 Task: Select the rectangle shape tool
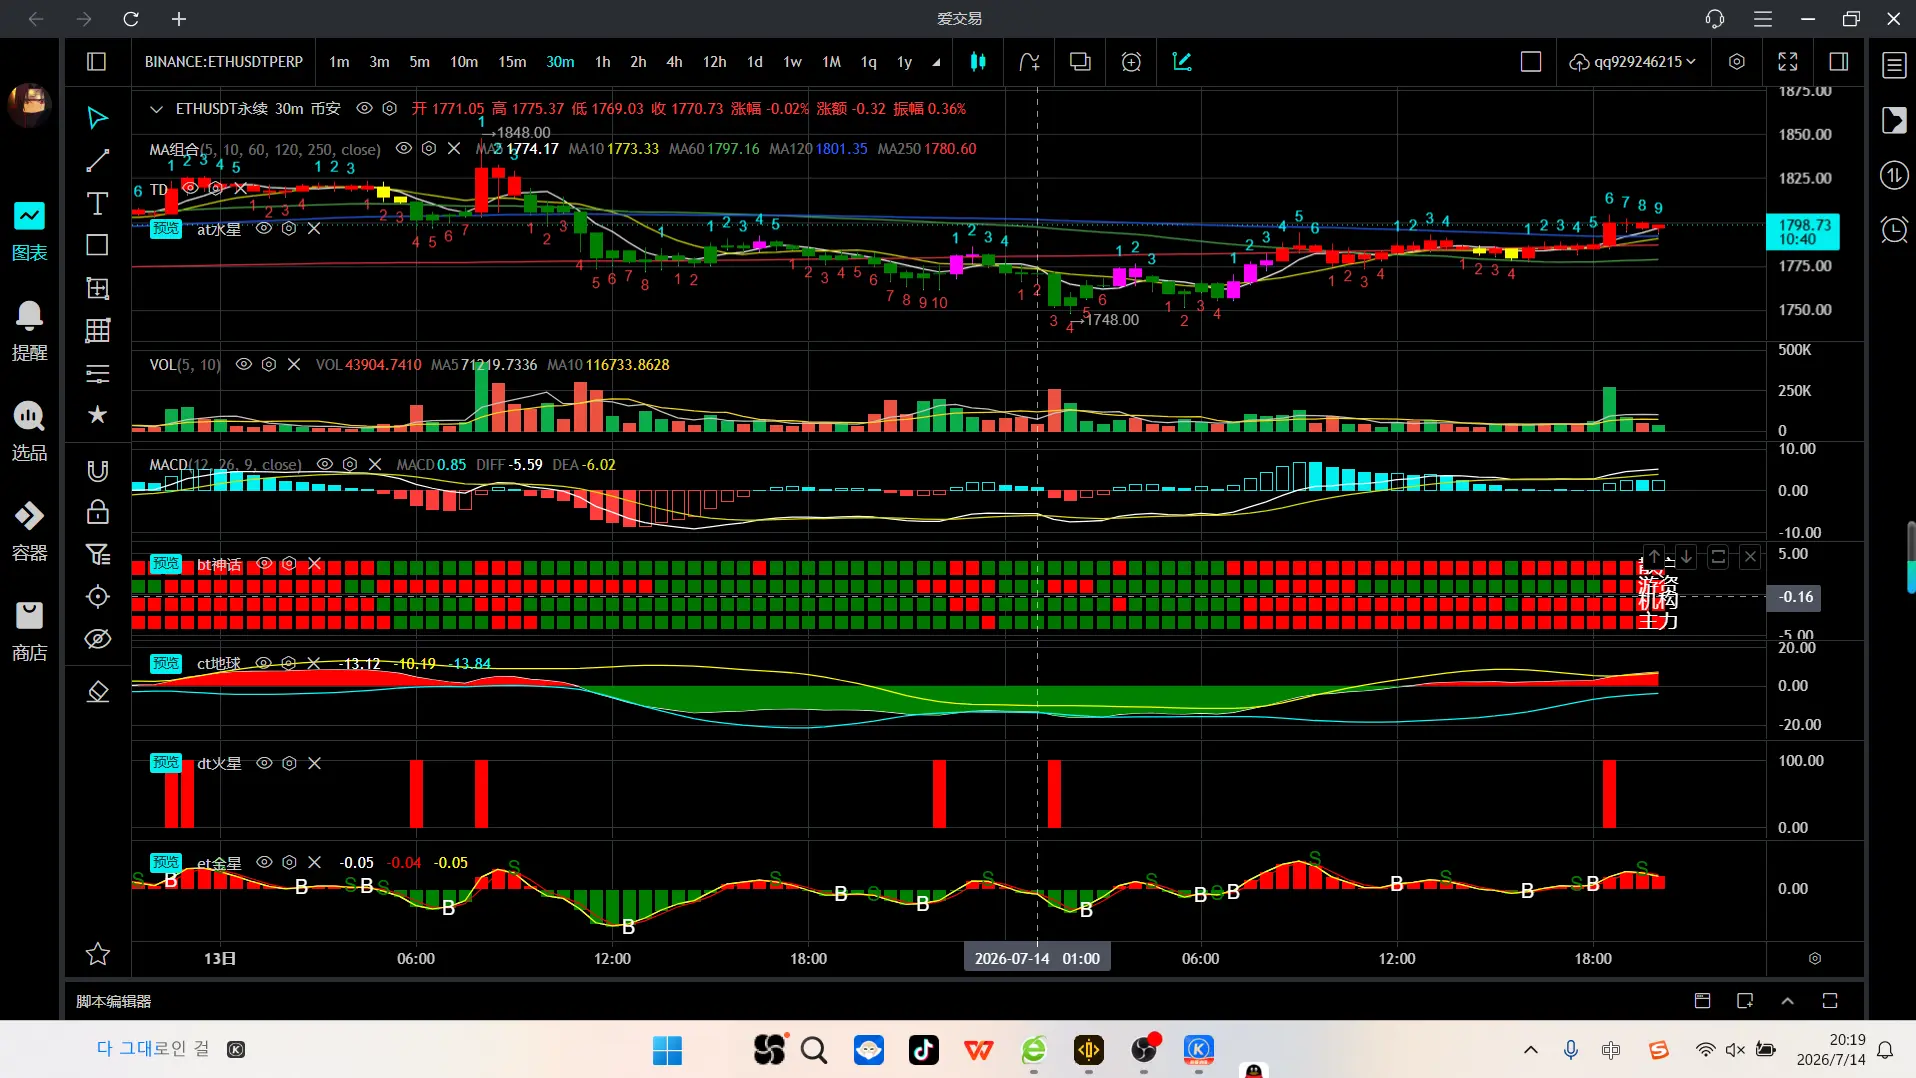(x=97, y=245)
